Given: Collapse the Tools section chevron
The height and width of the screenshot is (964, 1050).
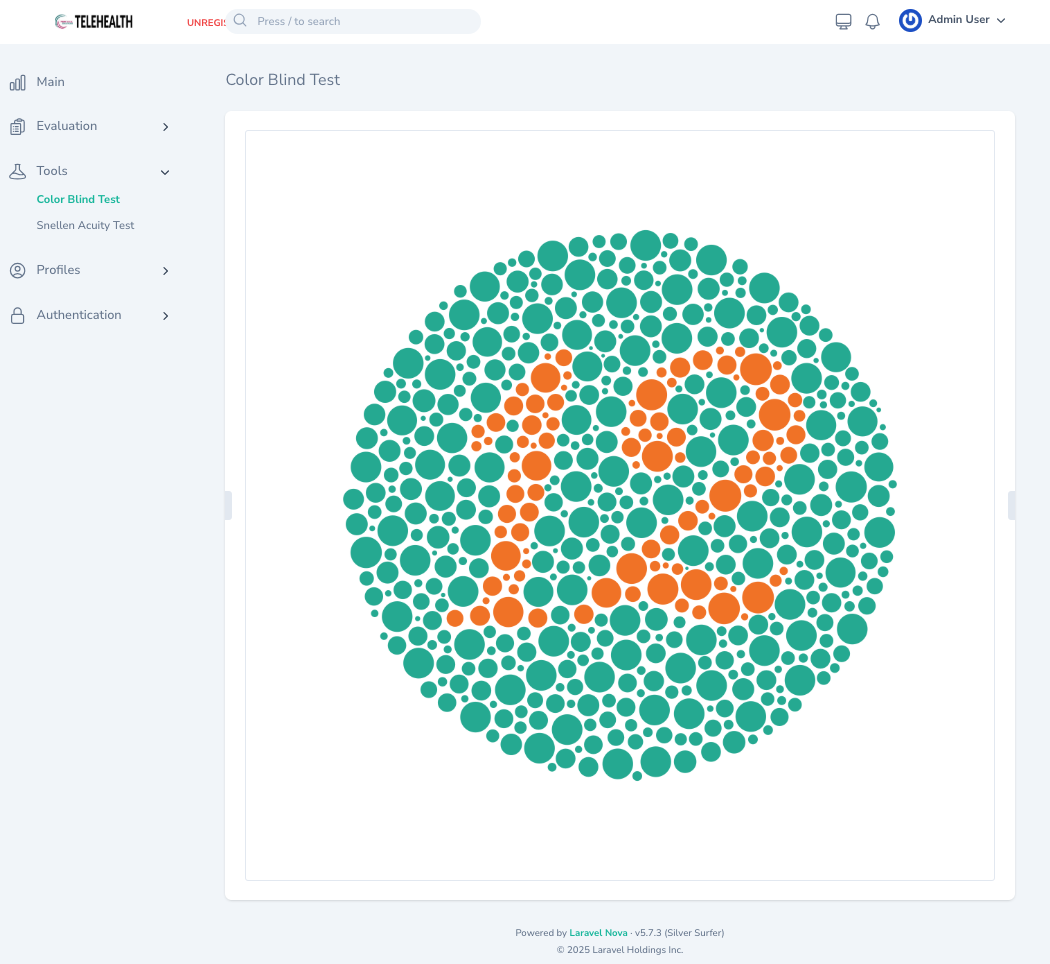Looking at the screenshot, I should [x=166, y=172].
